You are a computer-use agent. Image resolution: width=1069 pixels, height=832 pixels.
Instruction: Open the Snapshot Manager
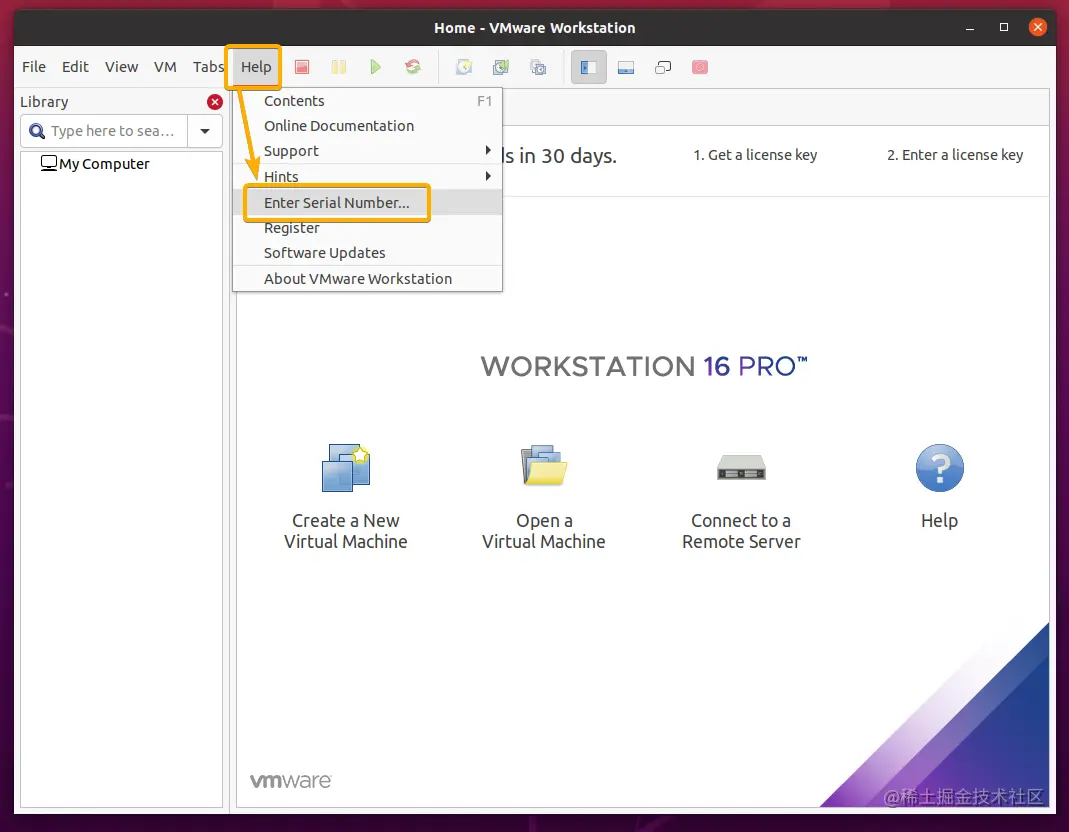click(x=537, y=67)
